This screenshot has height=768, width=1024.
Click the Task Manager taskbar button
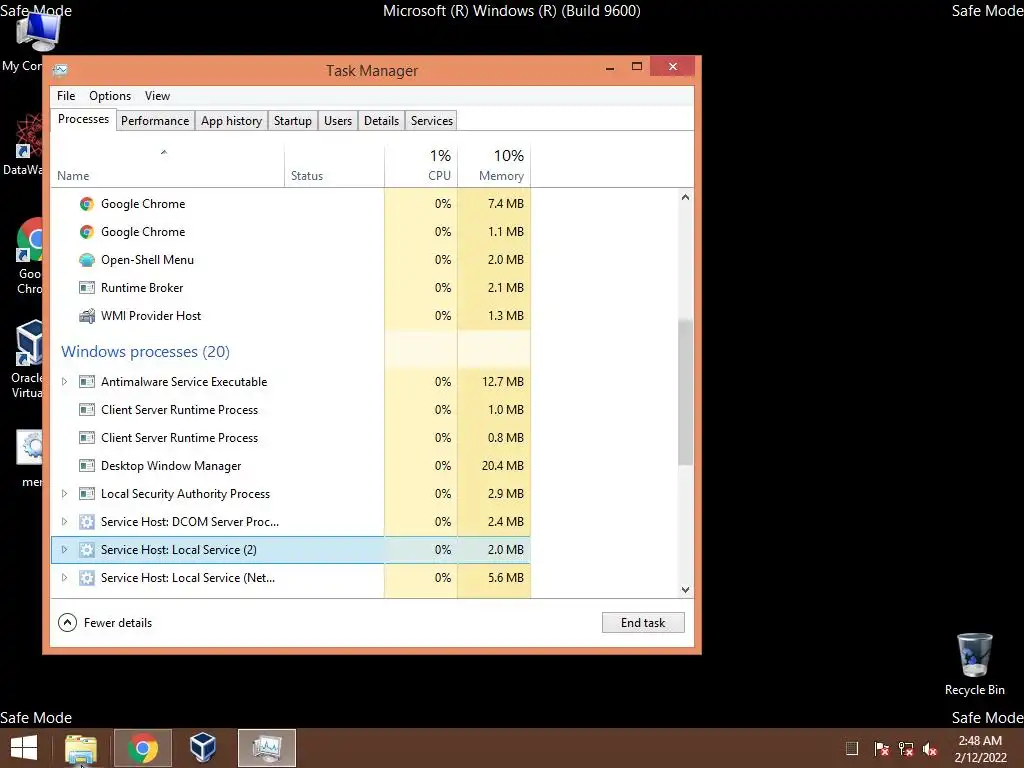pos(266,748)
